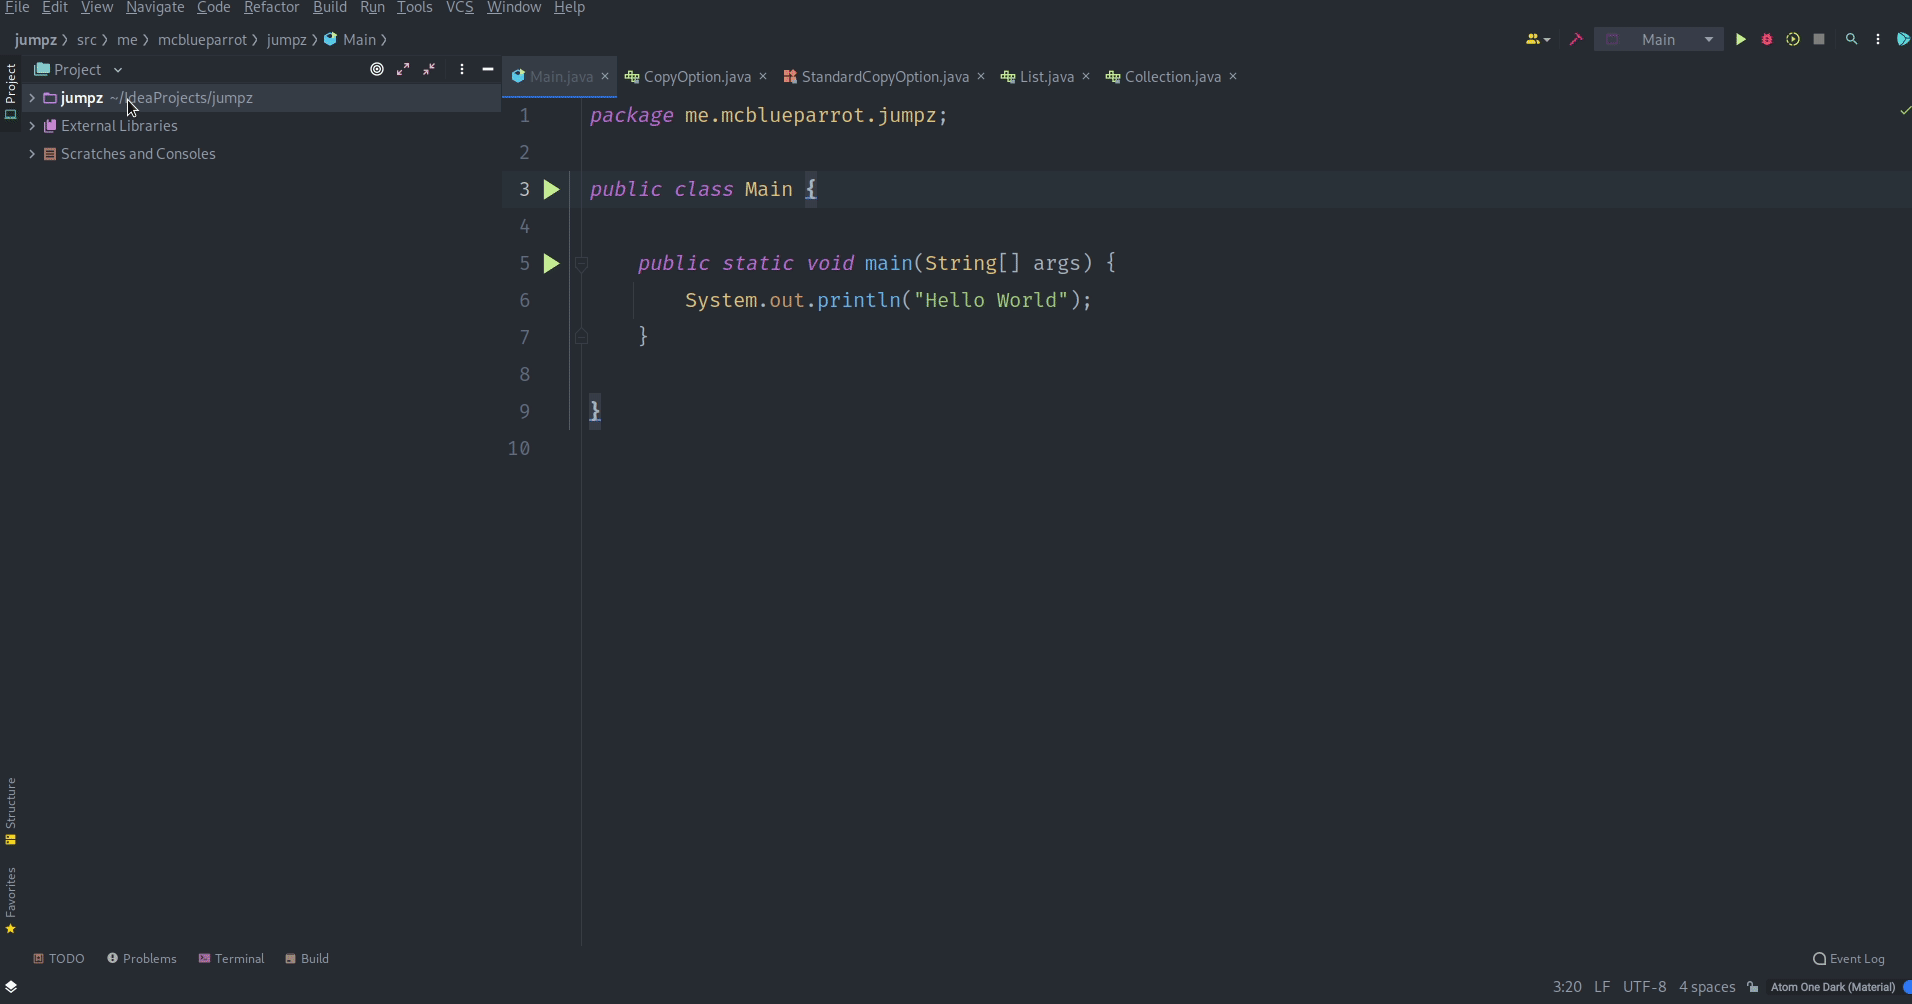Screen dimensions: 1912x1004
Task: Hide the Project panel with minus icon
Action: point(488,69)
